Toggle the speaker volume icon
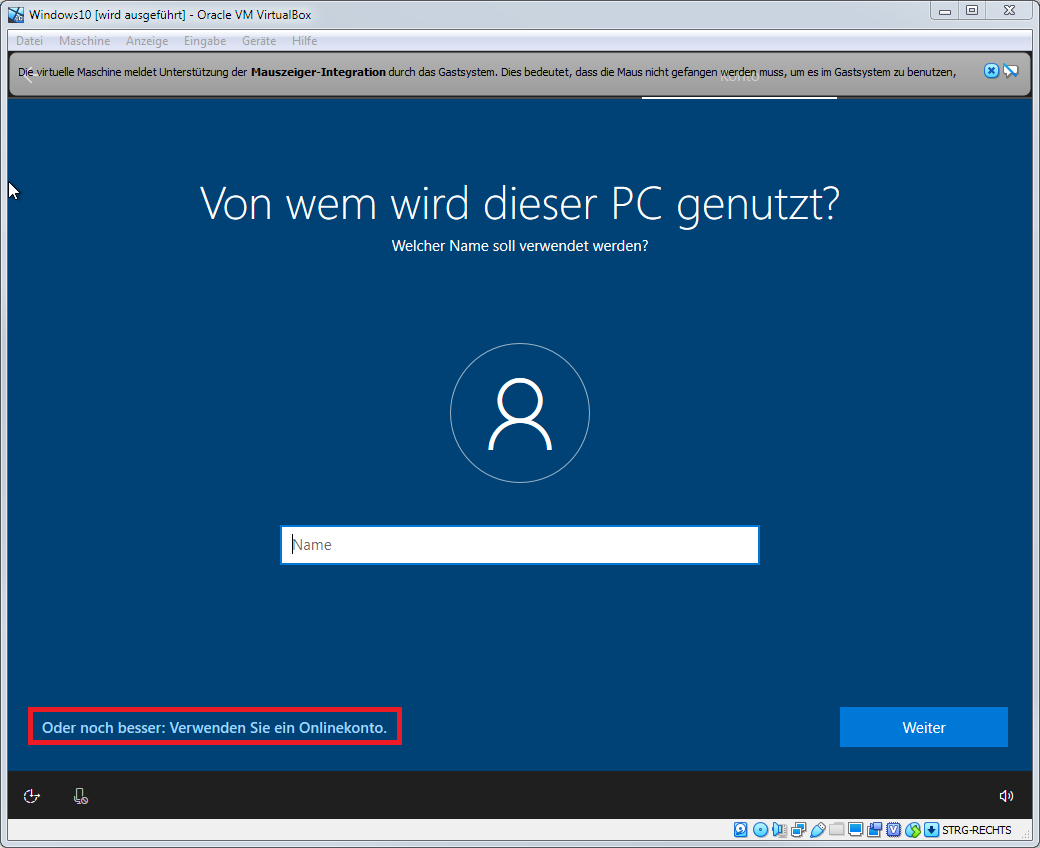Screen dimensions: 1040x848 point(1006,795)
